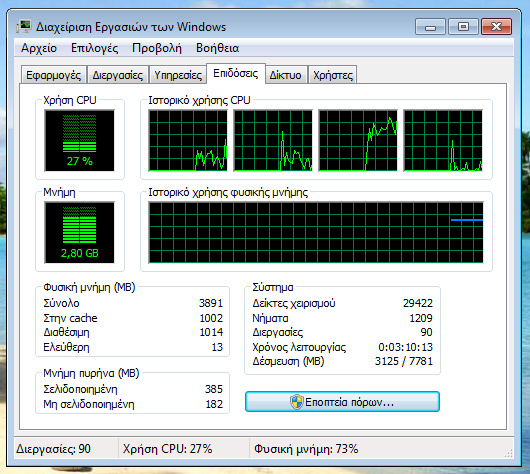
Task: Click the Σύνολo value 3891
Action: pyautogui.click(x=211, y=303)
